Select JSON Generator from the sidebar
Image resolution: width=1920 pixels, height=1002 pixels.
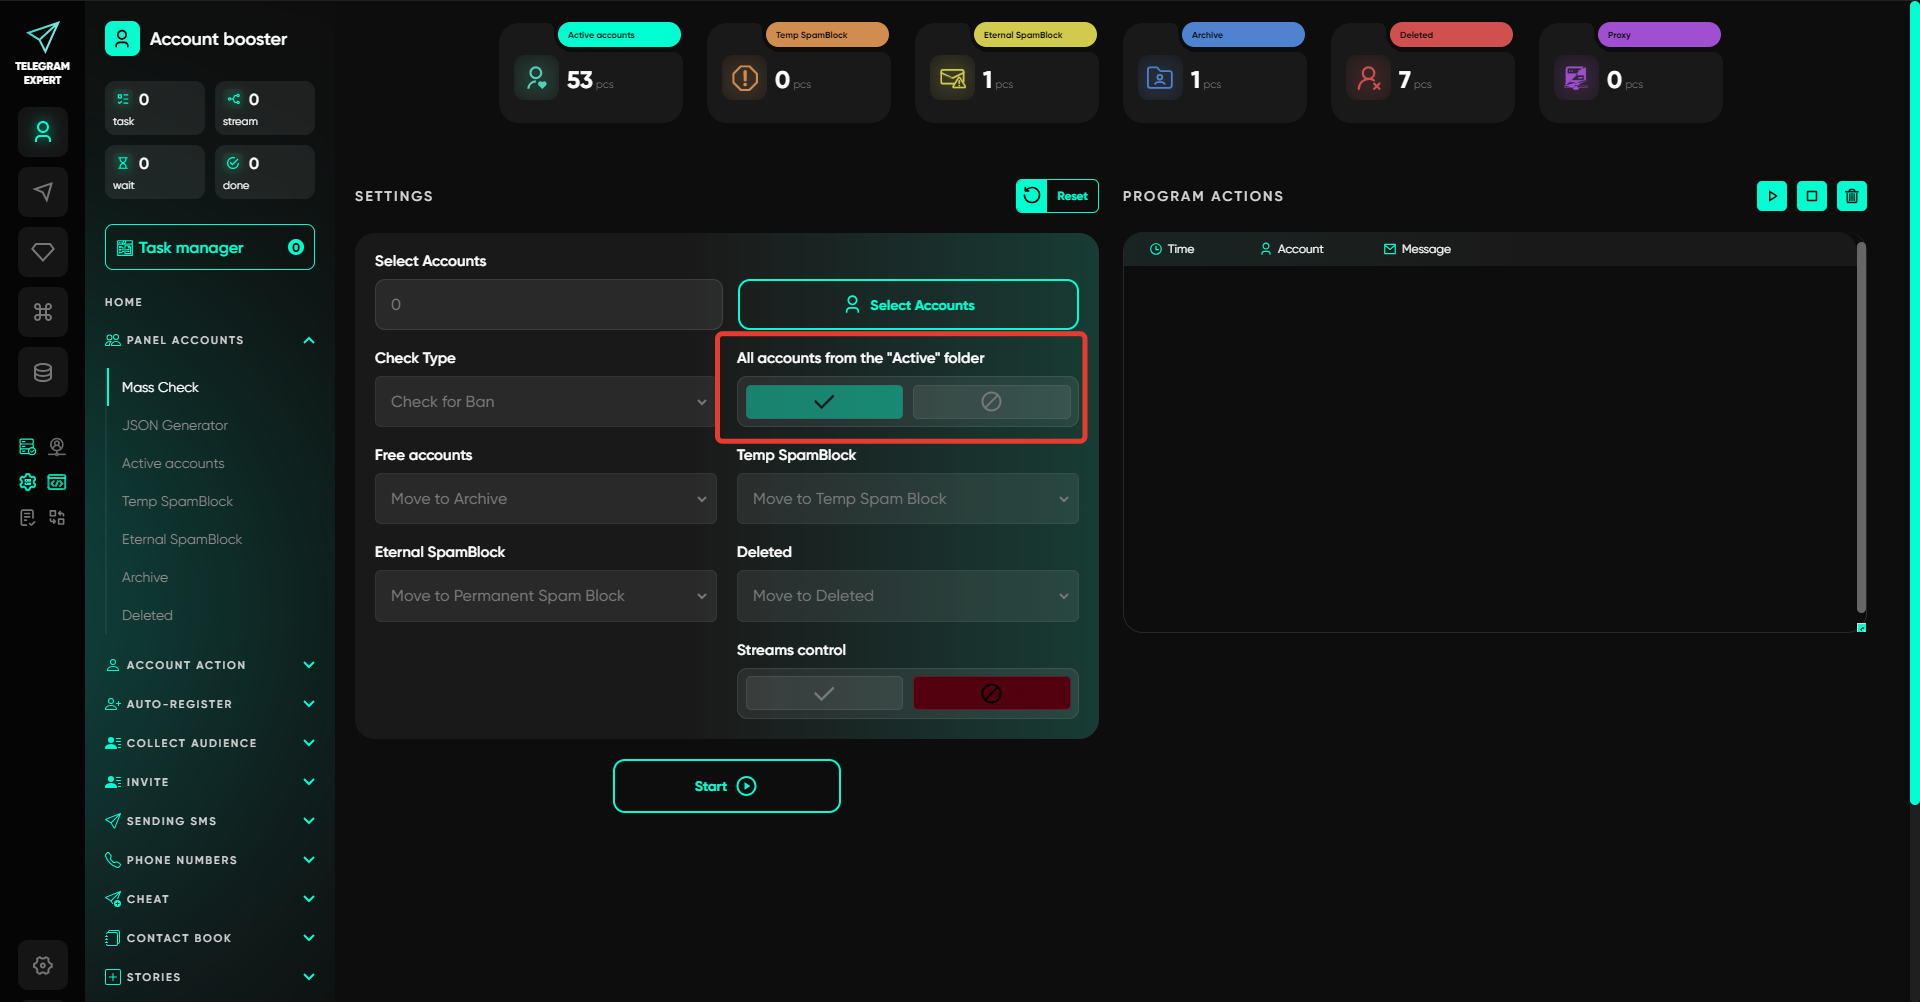point(175,425)
